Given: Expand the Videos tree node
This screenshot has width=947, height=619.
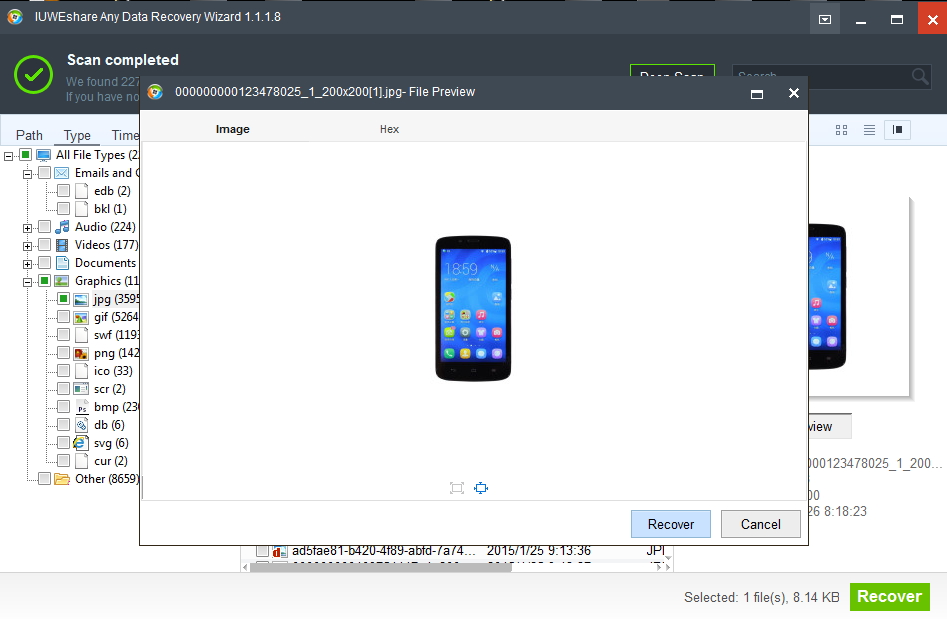Looking at the screenshot, I should point(27,246).
